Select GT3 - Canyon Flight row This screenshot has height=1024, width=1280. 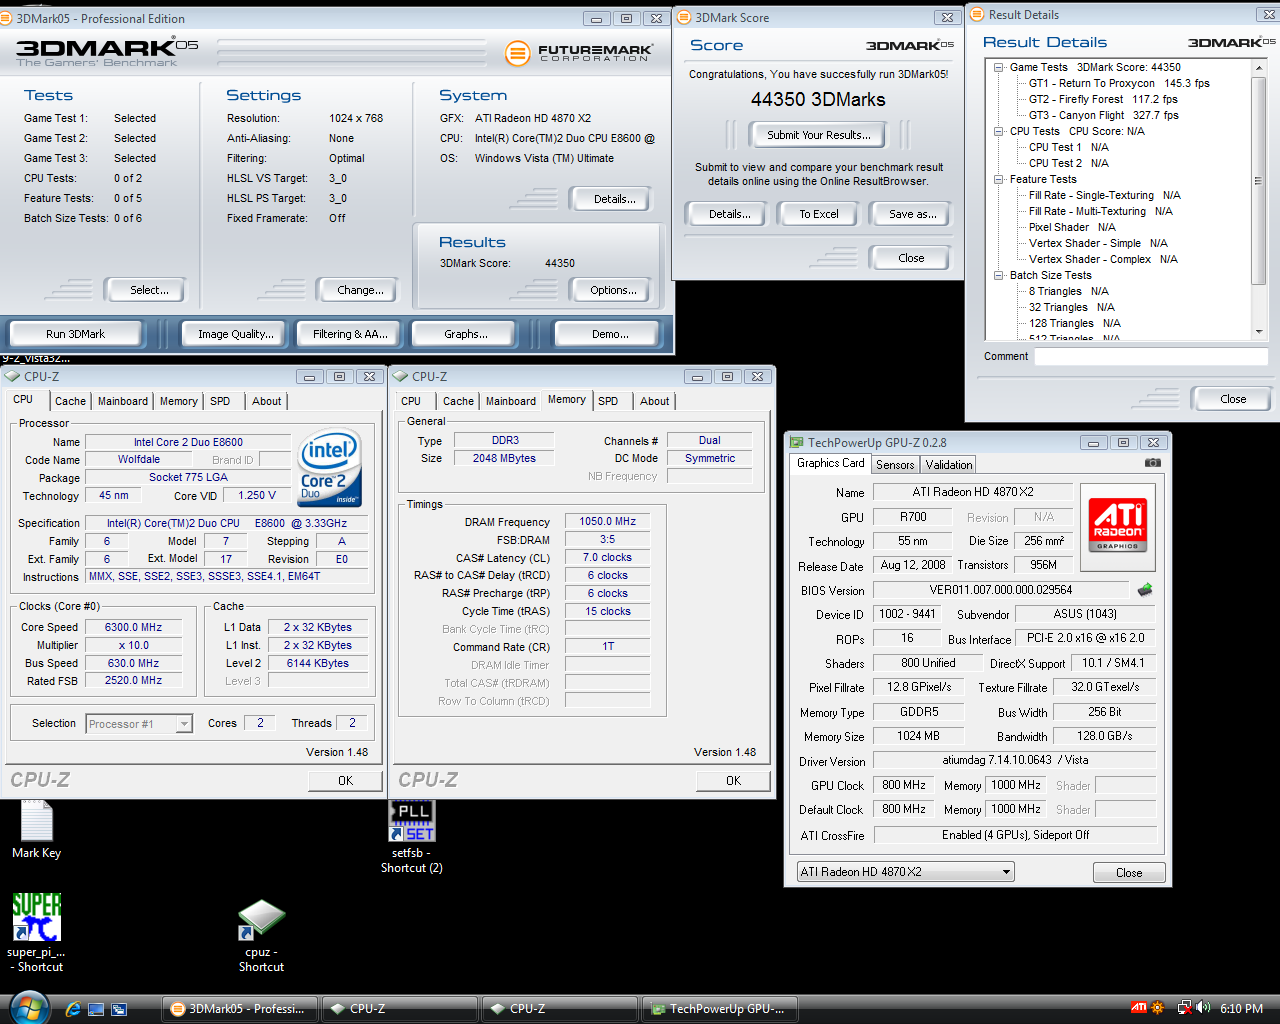(1104, 115)
